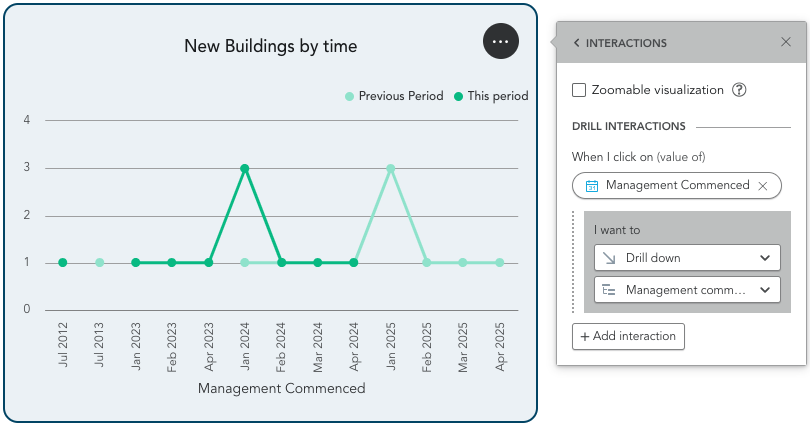Click the Mar 2025 data point
Viewport: 810px width, 429px height.
point(463,263)
